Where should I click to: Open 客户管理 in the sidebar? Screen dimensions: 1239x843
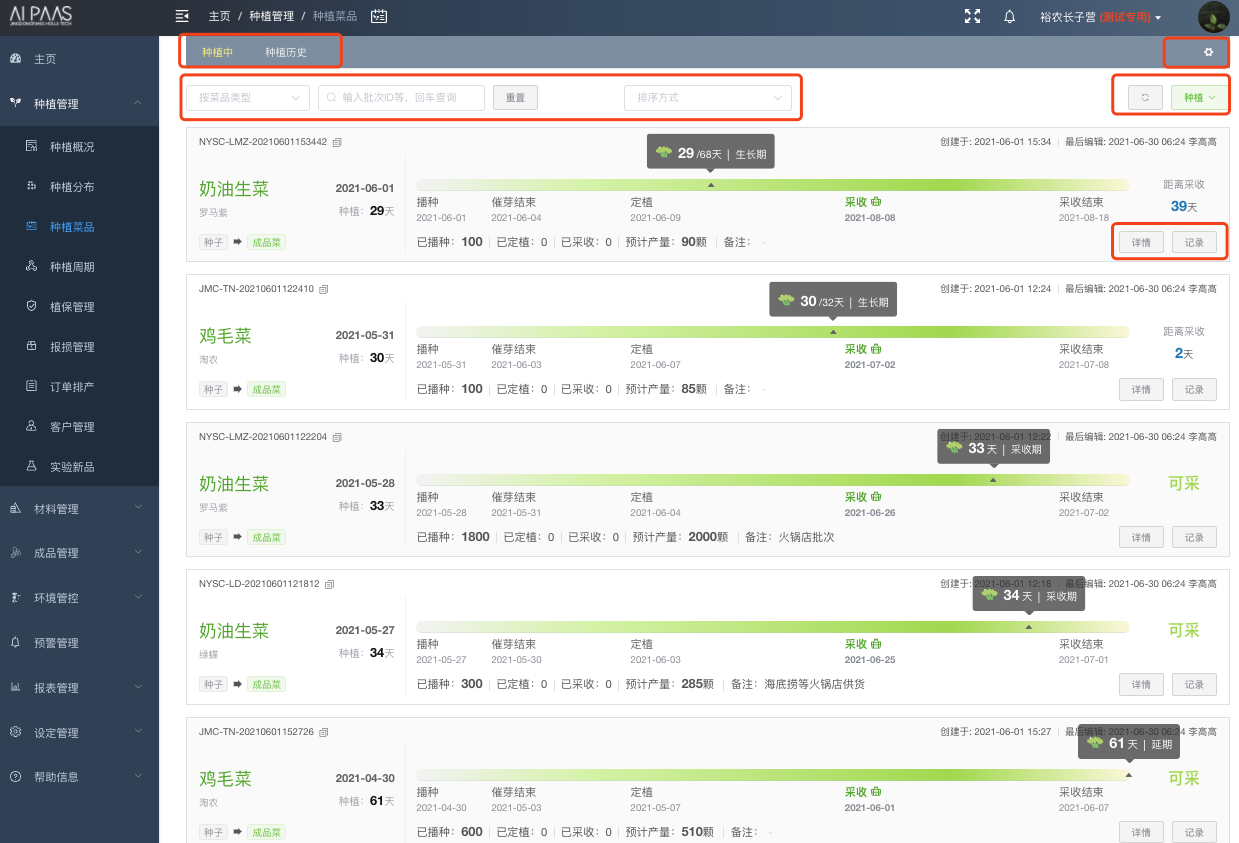click(x=79, y=427)
